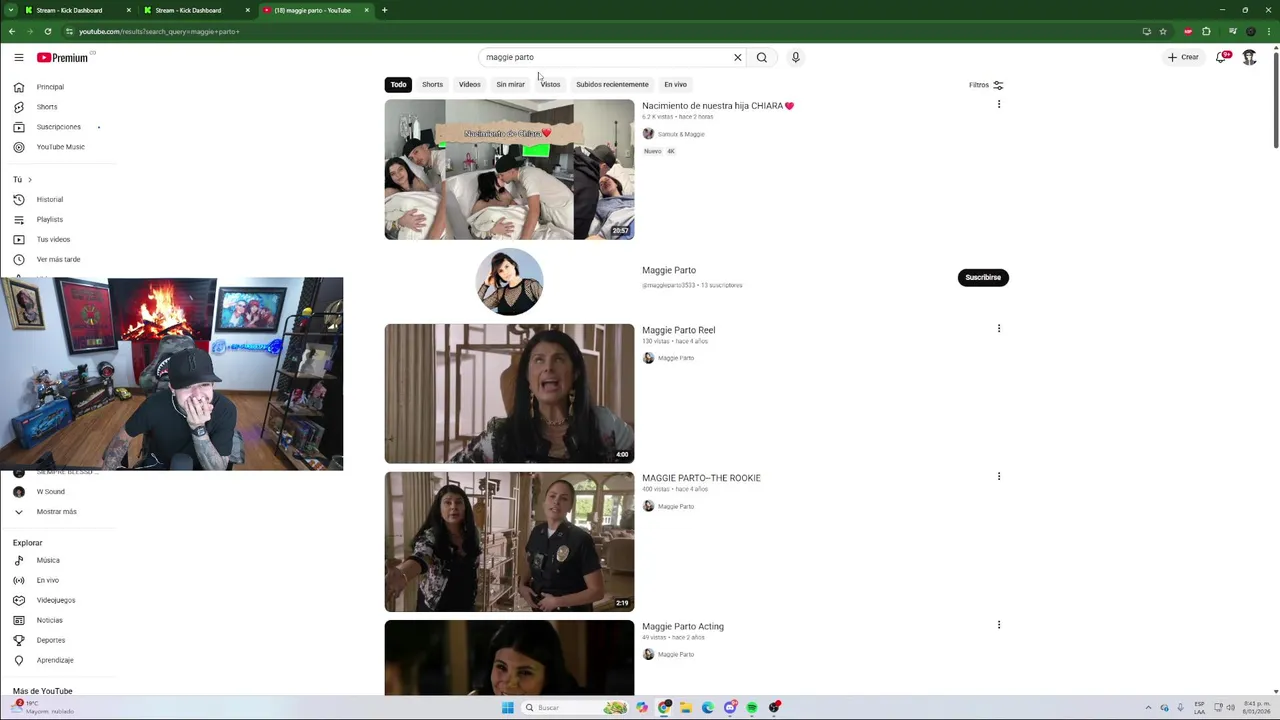Open options for Nacimiento de nuestra hija video
The image size is (1280, 720).
(999, 105)
